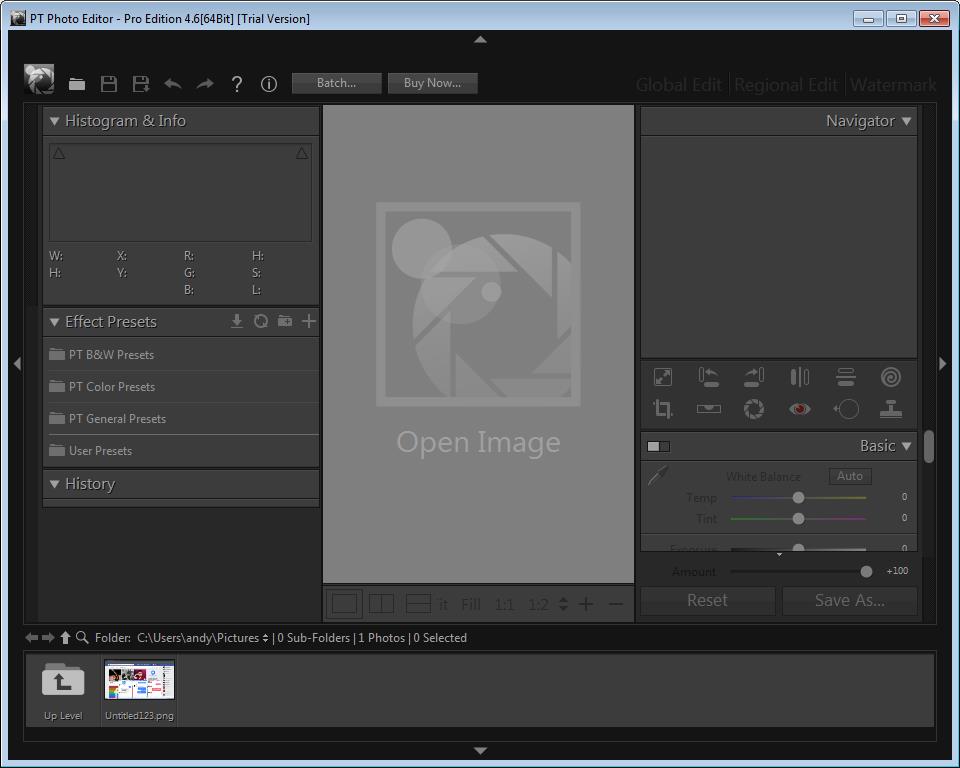Click the Up Level folder thumbnail
960x768 pixels.
[x=63, y=690]
